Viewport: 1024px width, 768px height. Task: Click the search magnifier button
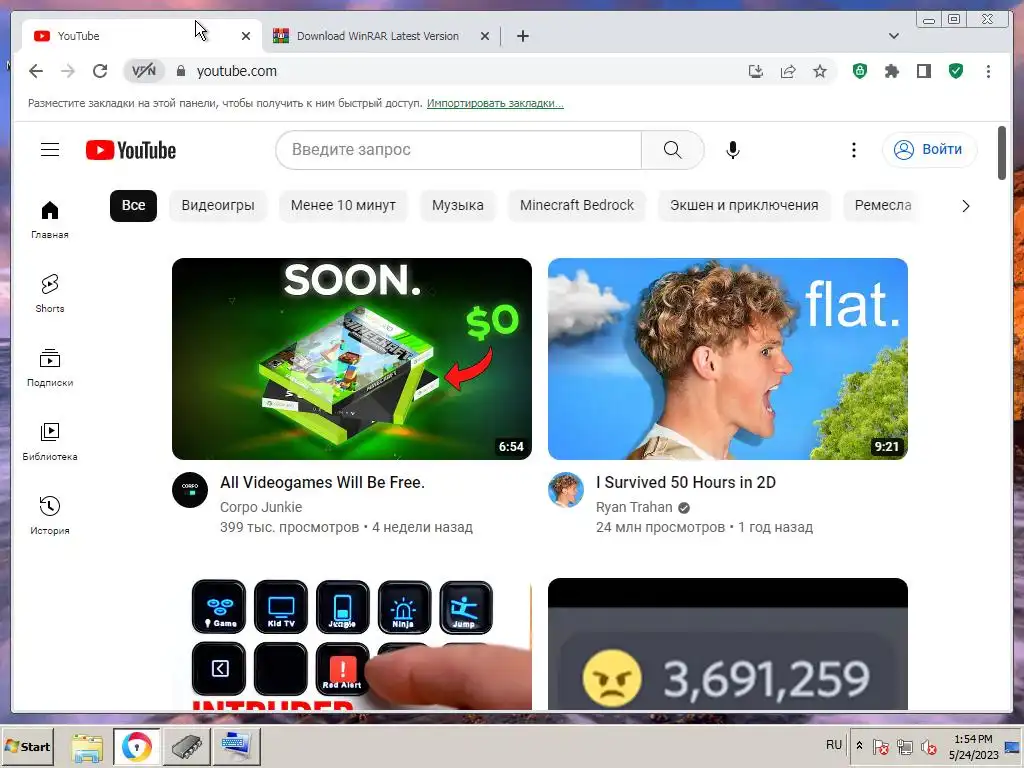pyautogui.click(x=673, y=150)
